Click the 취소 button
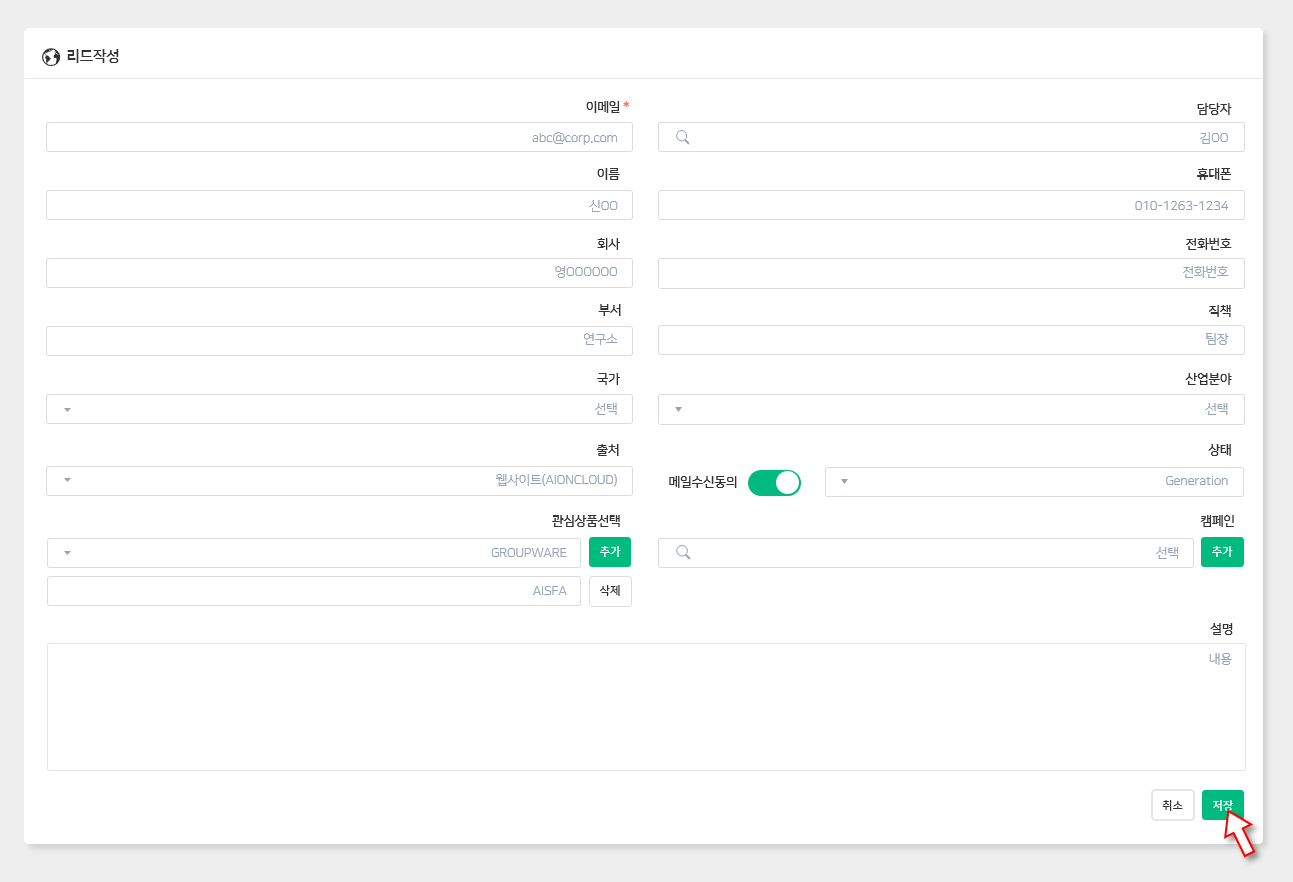Screen dimensions: 1293x882 (x=1172, y=805)
